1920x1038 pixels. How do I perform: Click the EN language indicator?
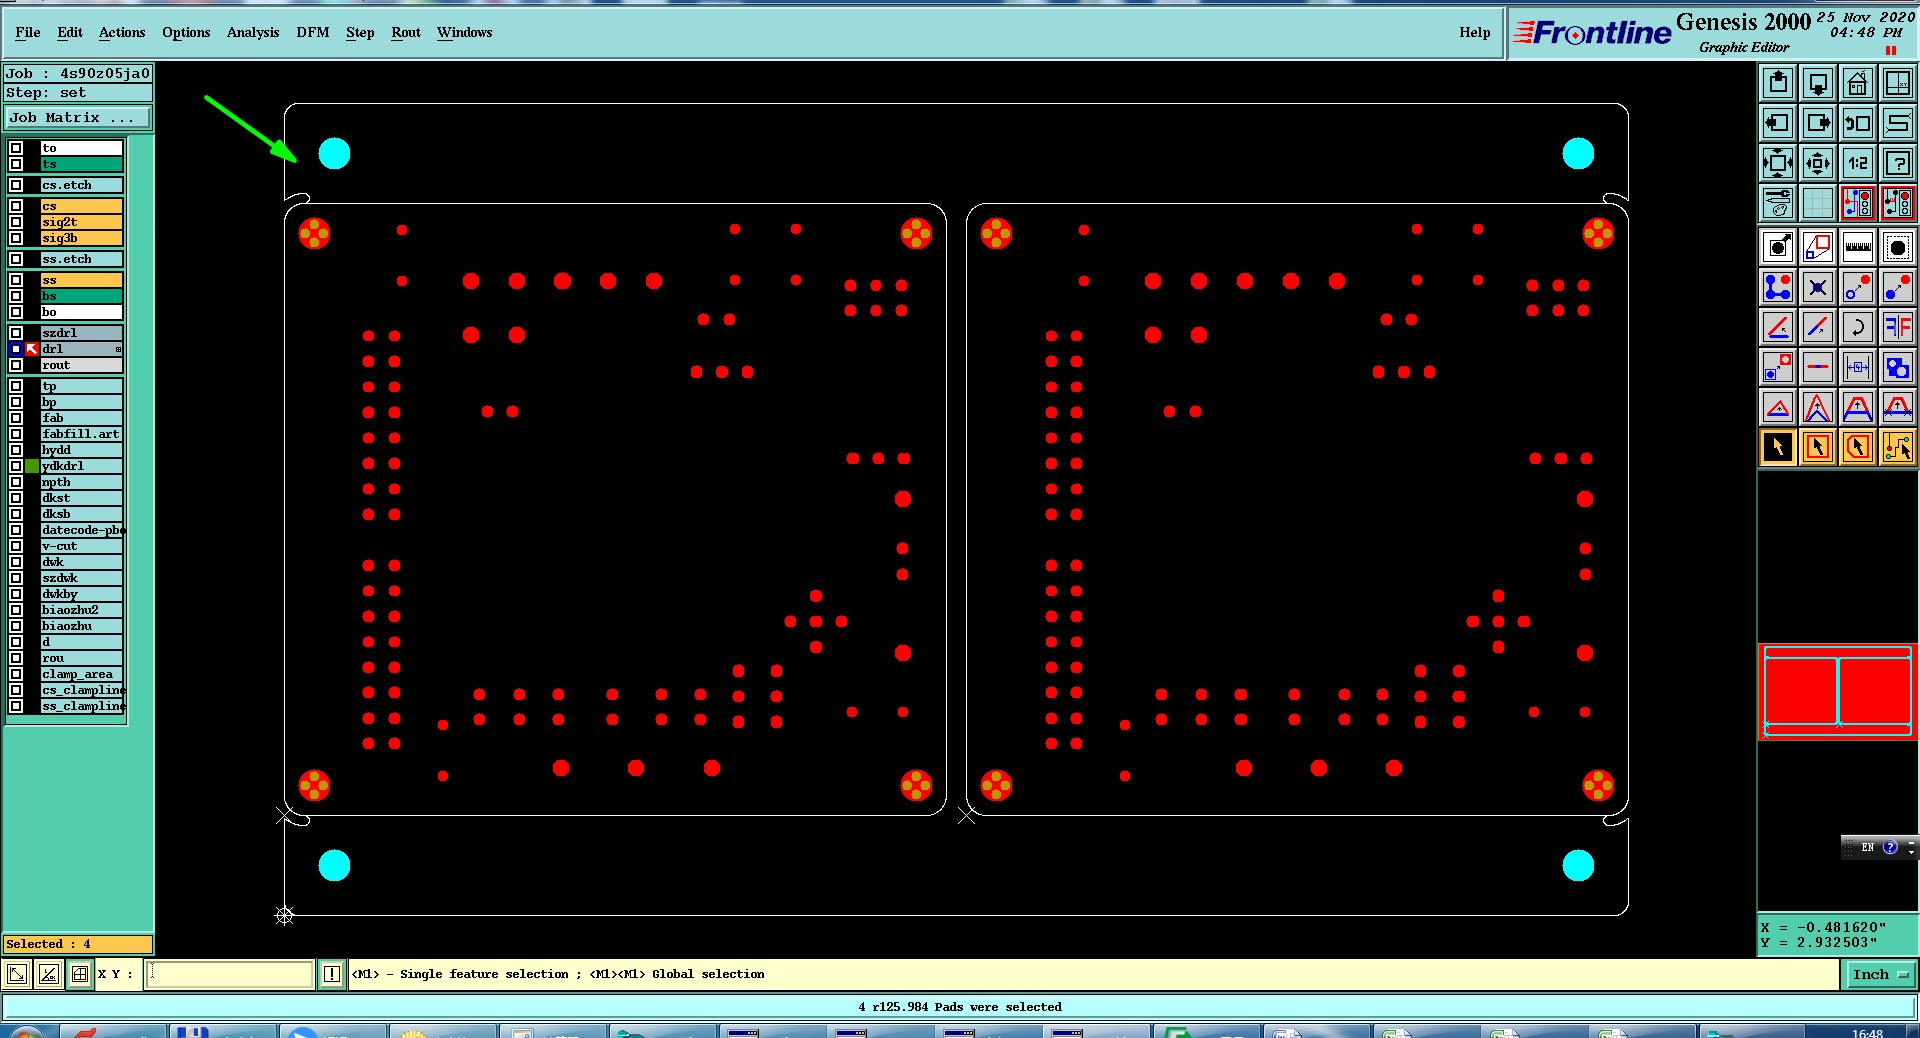1867,847
